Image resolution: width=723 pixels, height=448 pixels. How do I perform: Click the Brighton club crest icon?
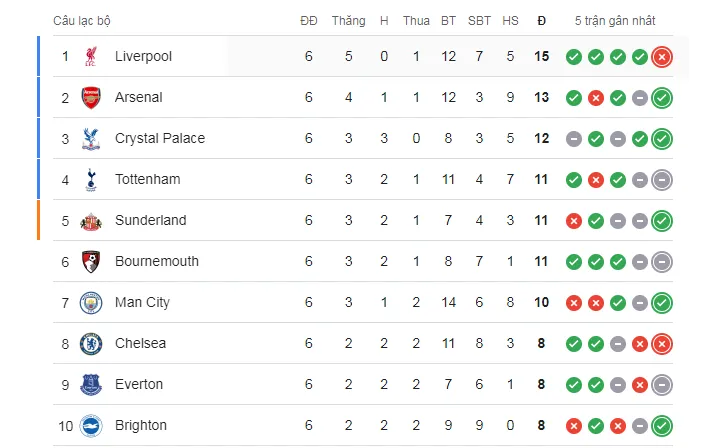click(91, 426)
